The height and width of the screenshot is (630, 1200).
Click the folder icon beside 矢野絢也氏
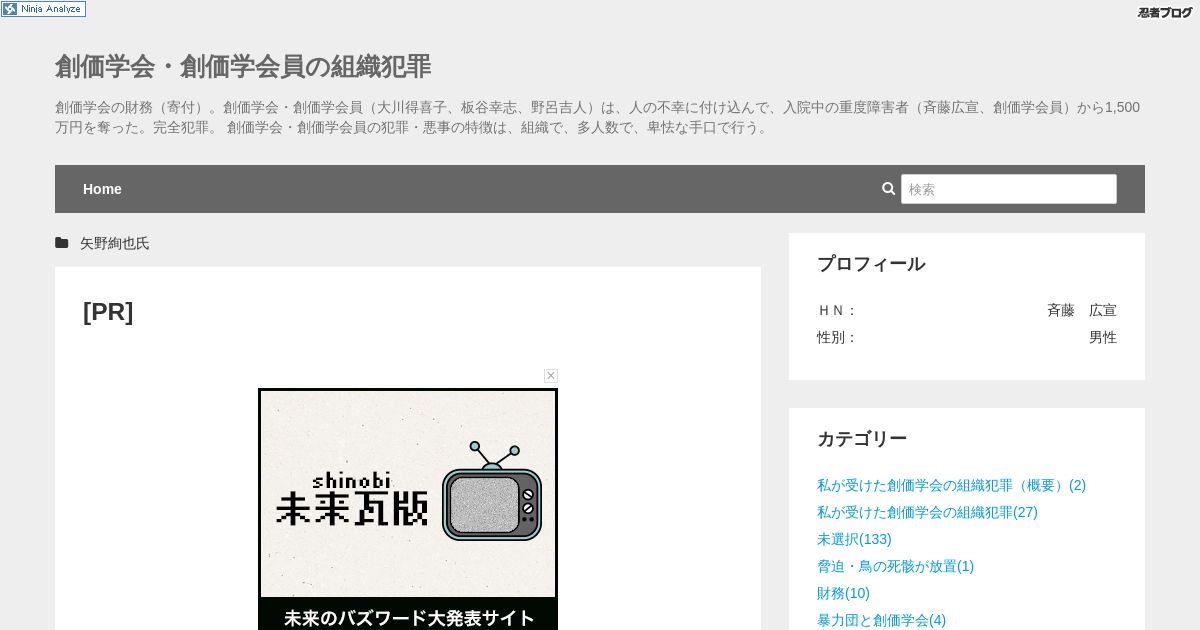tap(62, 243)
